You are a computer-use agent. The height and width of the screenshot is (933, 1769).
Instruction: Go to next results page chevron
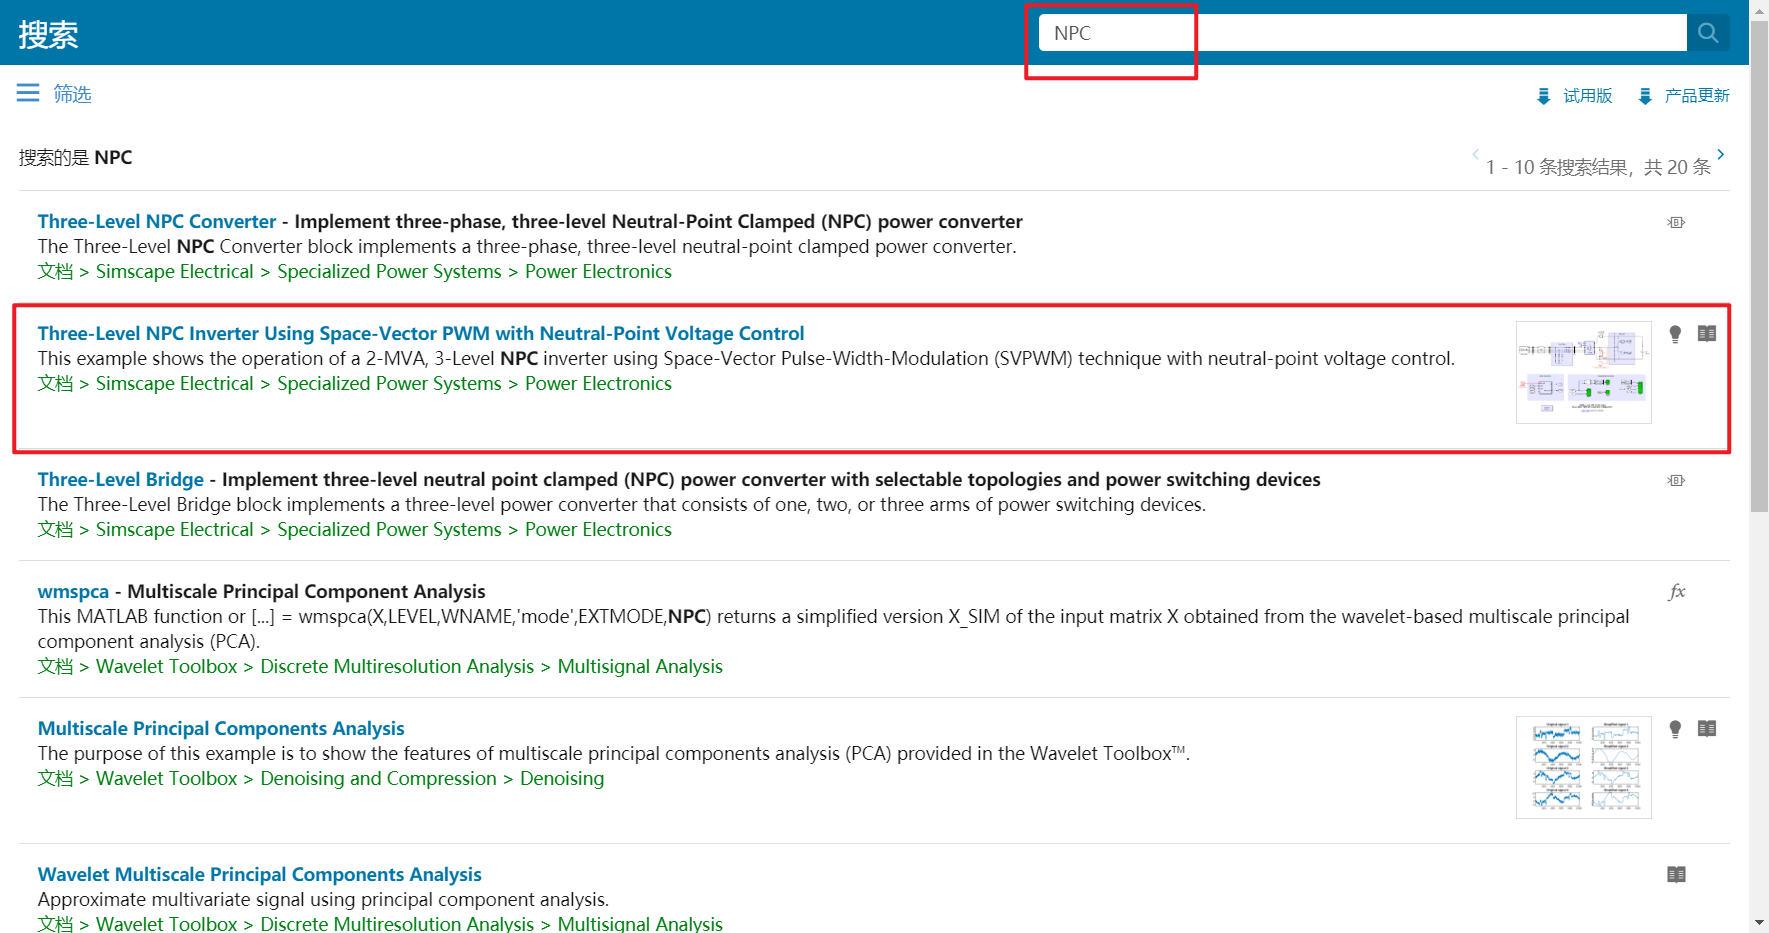point(1720,154)
